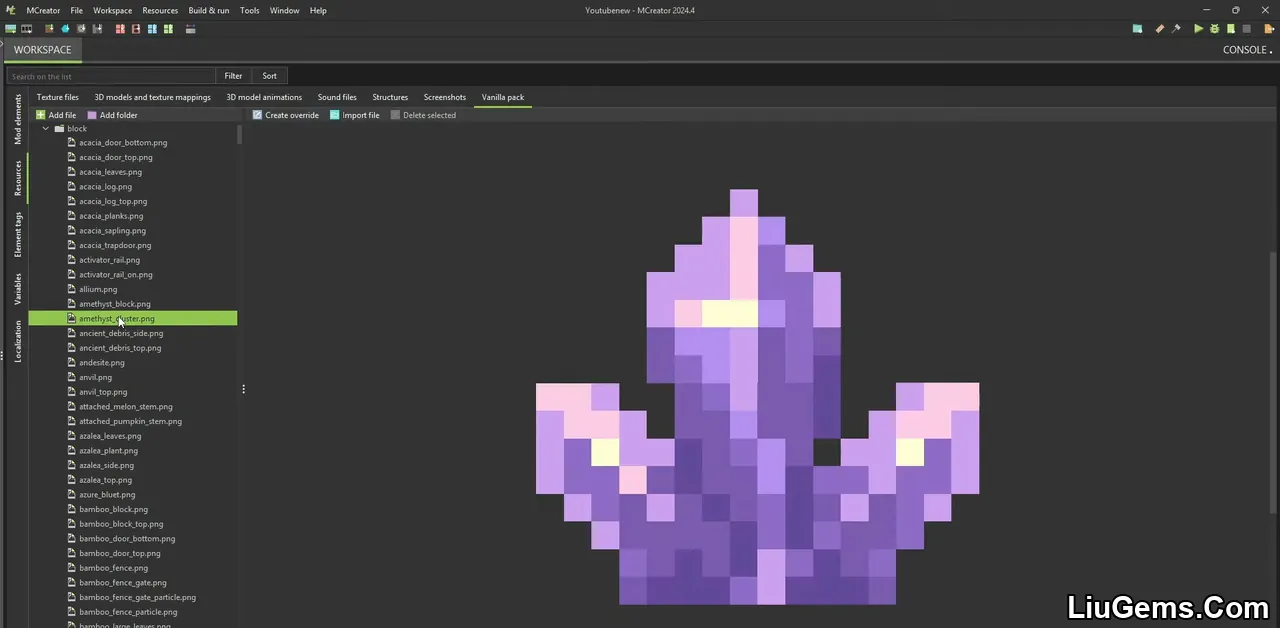Click the first red panel toolbar icon
The image size is (1280, 628).
(120, 29)
